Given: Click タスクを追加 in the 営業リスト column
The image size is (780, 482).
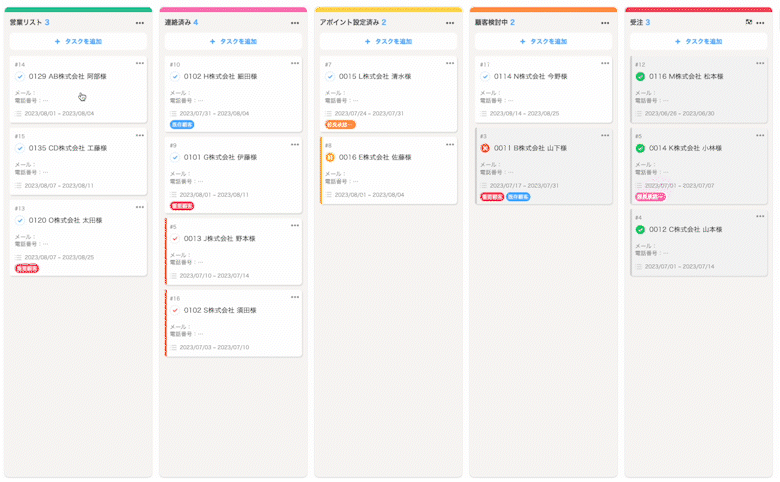Looking at the screenshot, I should pyautogui.click(x=78, y=41).
